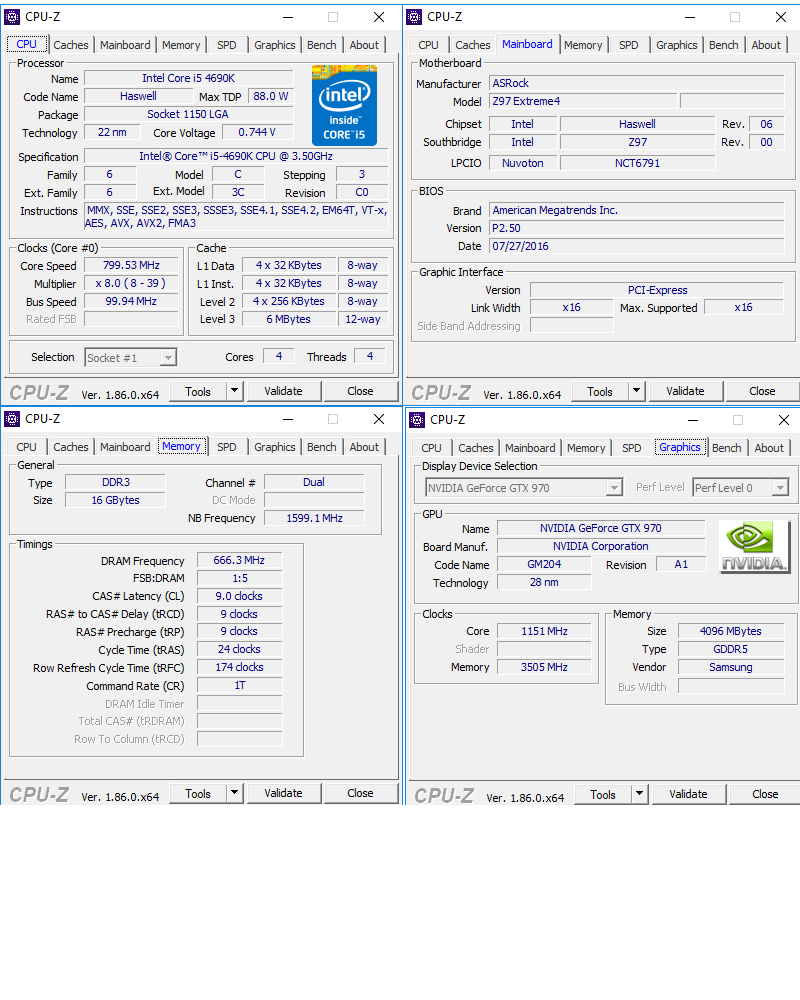Click the processor name field Intel Core i5 4690K
Image resolution: width=800 pixels, height=1000 pixels.
189,78
